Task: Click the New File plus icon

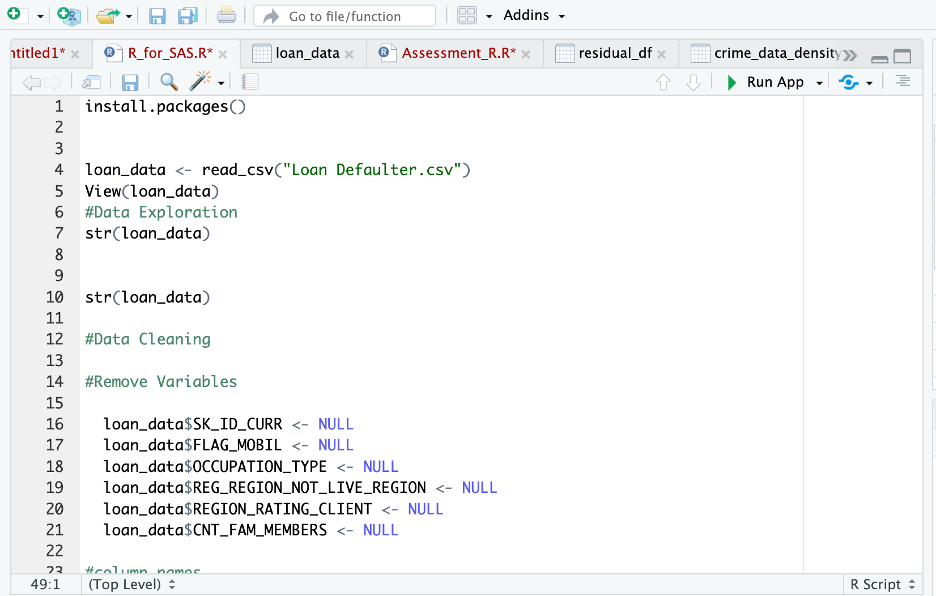Action: [x=15, y=14]
